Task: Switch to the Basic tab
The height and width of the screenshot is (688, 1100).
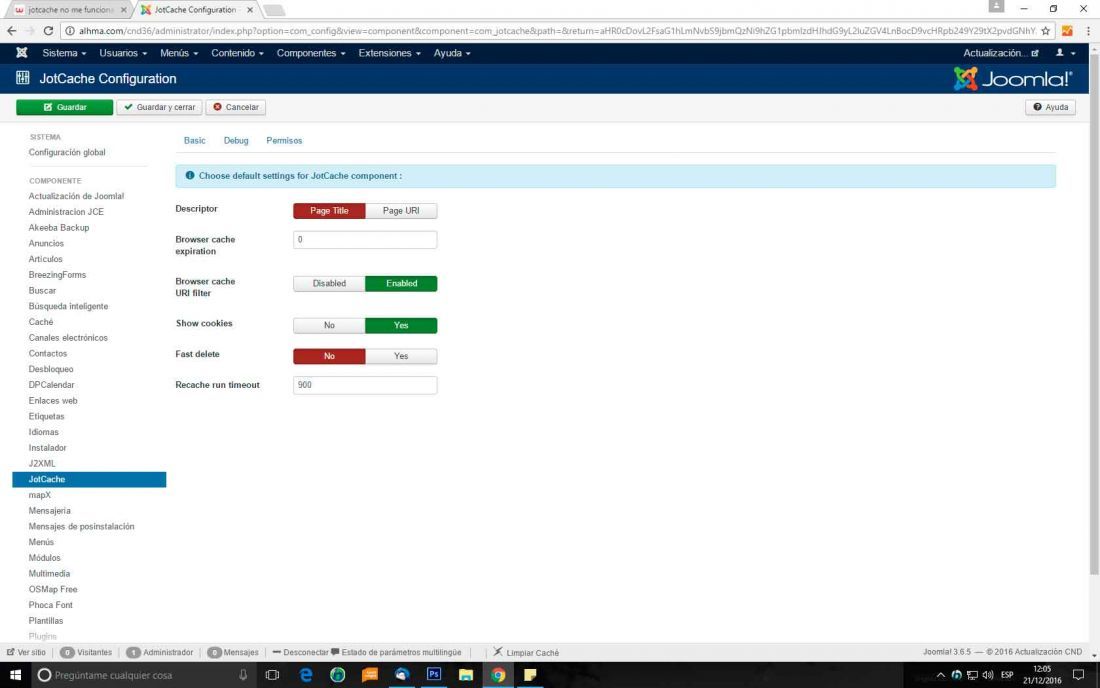Action: tap(194, 140)
